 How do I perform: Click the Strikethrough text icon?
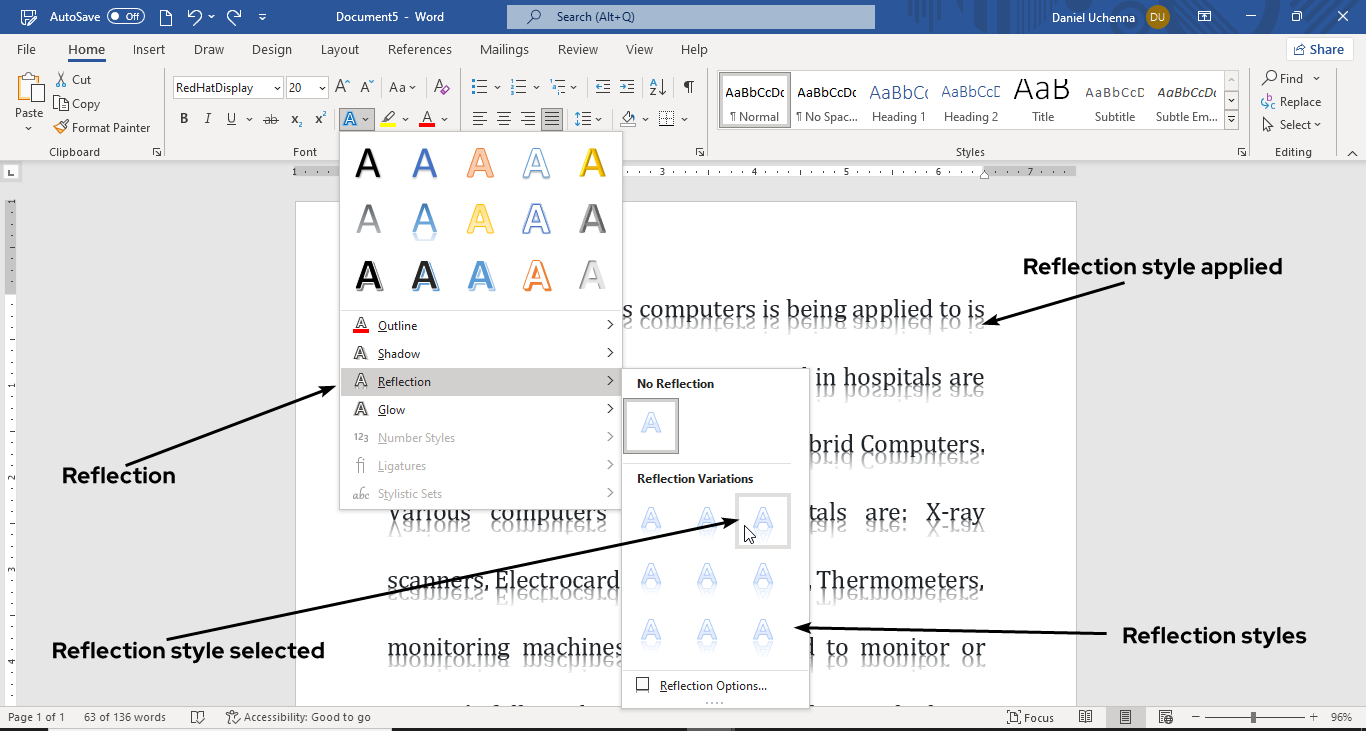click(x=270, y=119)
